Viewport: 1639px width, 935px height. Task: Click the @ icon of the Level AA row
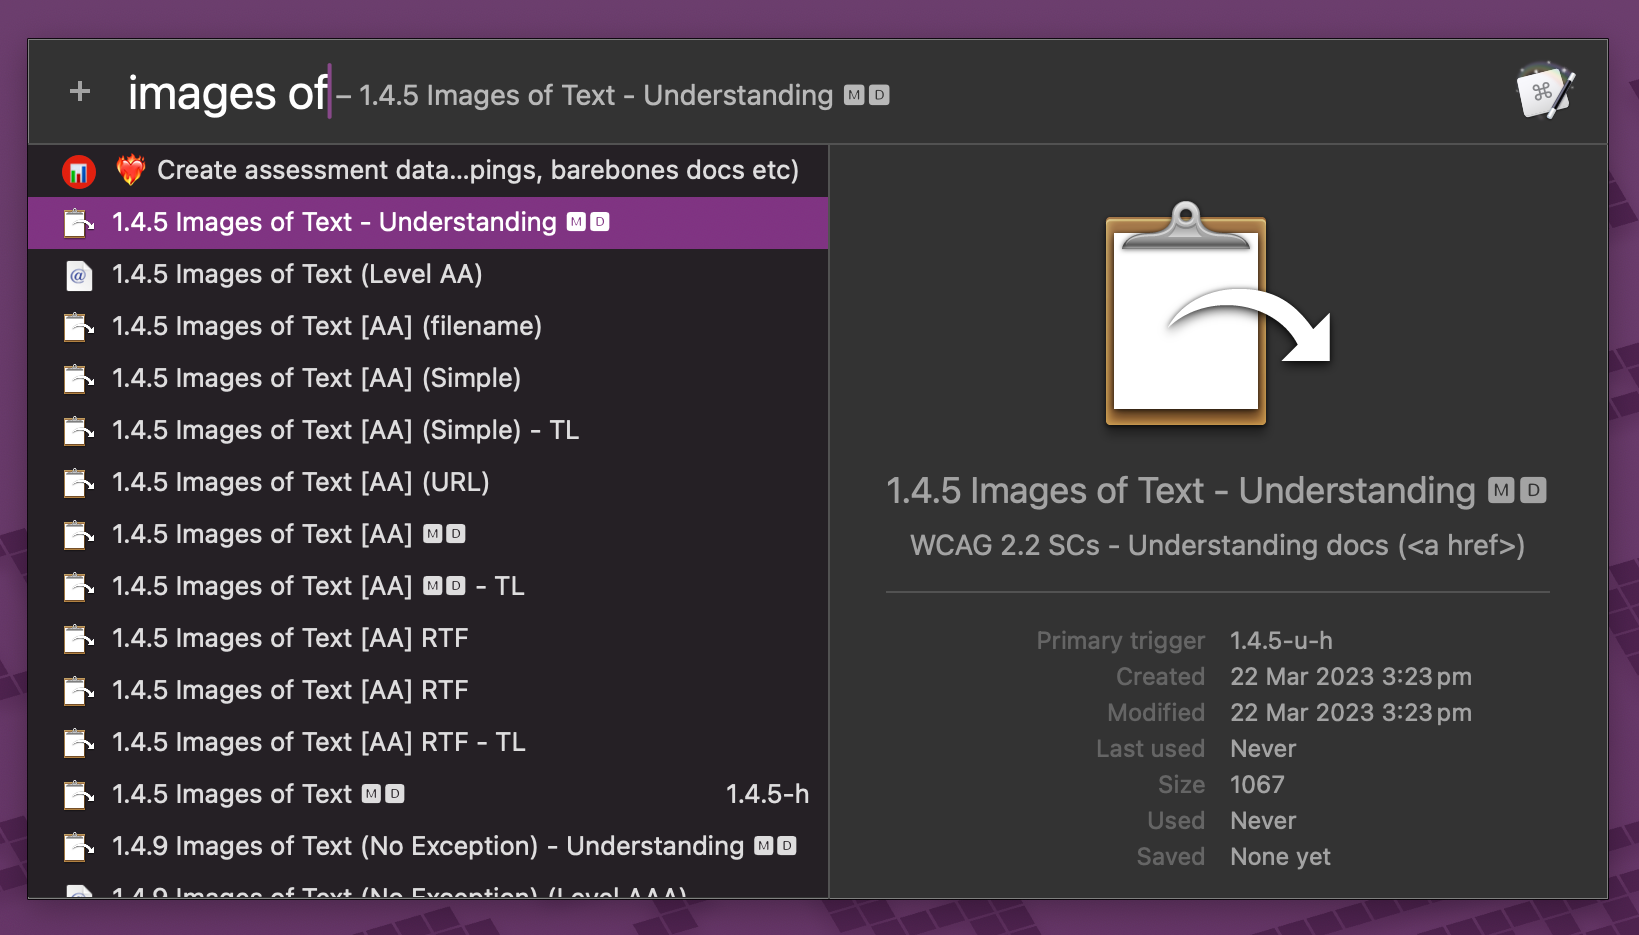click(79, 275)
